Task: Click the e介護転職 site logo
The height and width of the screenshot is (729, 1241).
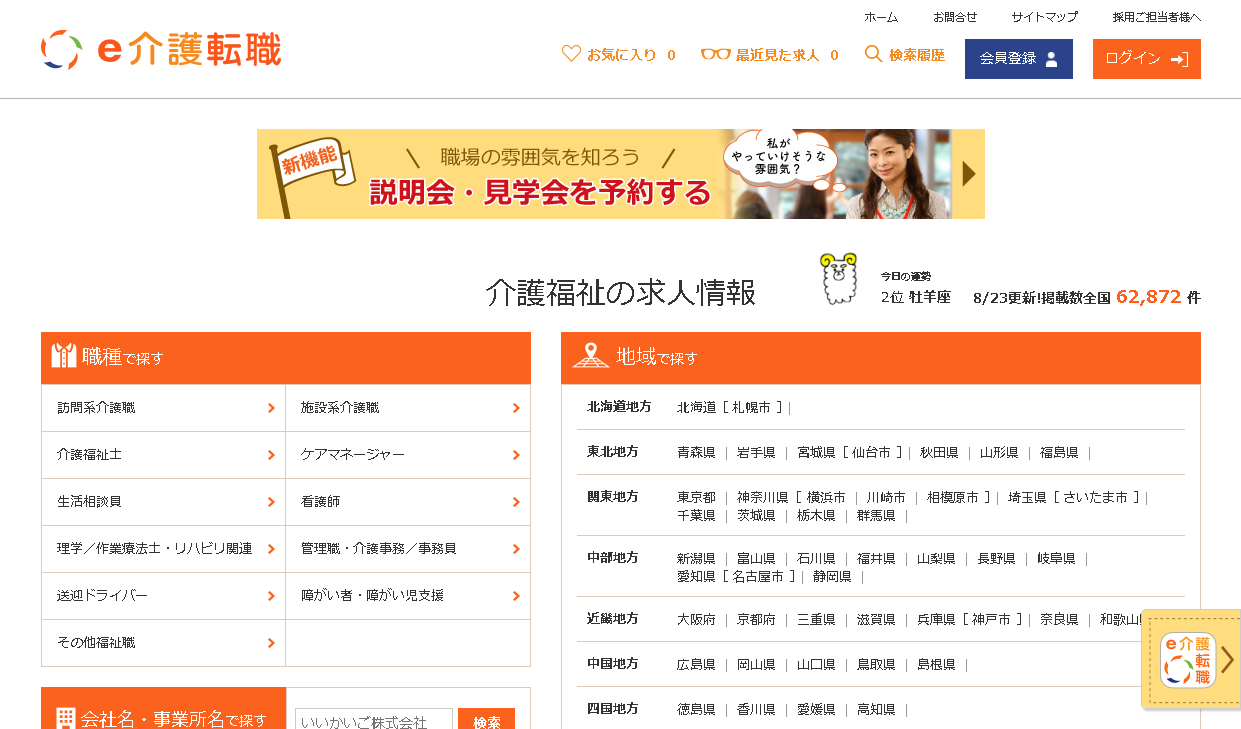Action: point(161,50)
